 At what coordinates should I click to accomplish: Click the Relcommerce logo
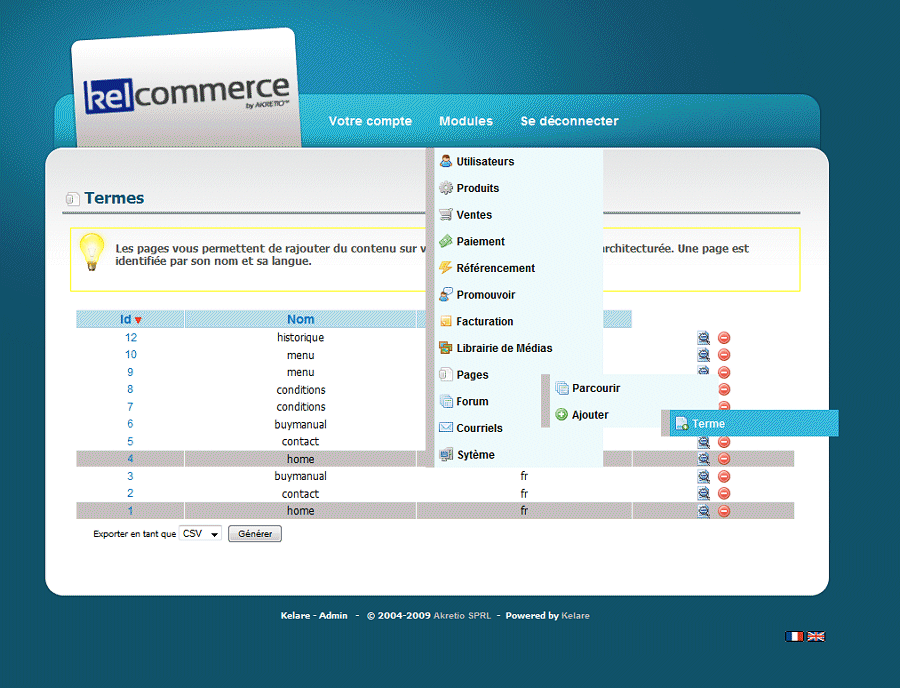[x=186, y=95]
